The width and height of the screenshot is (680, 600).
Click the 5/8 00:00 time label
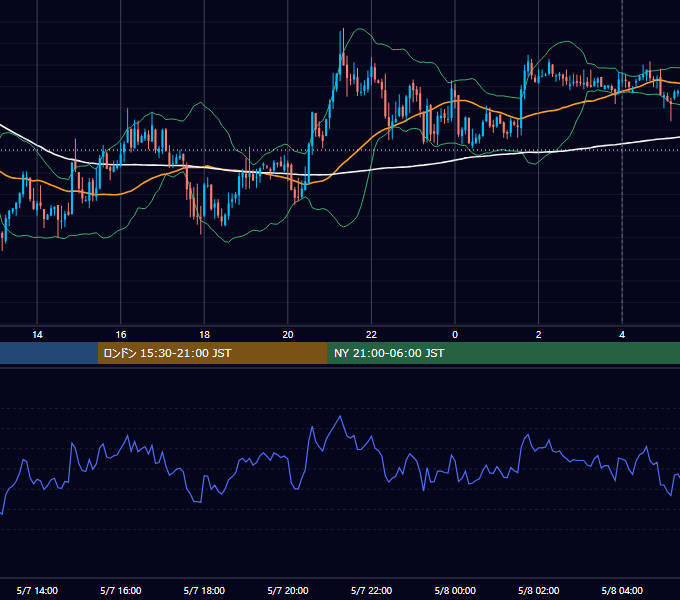455,590
